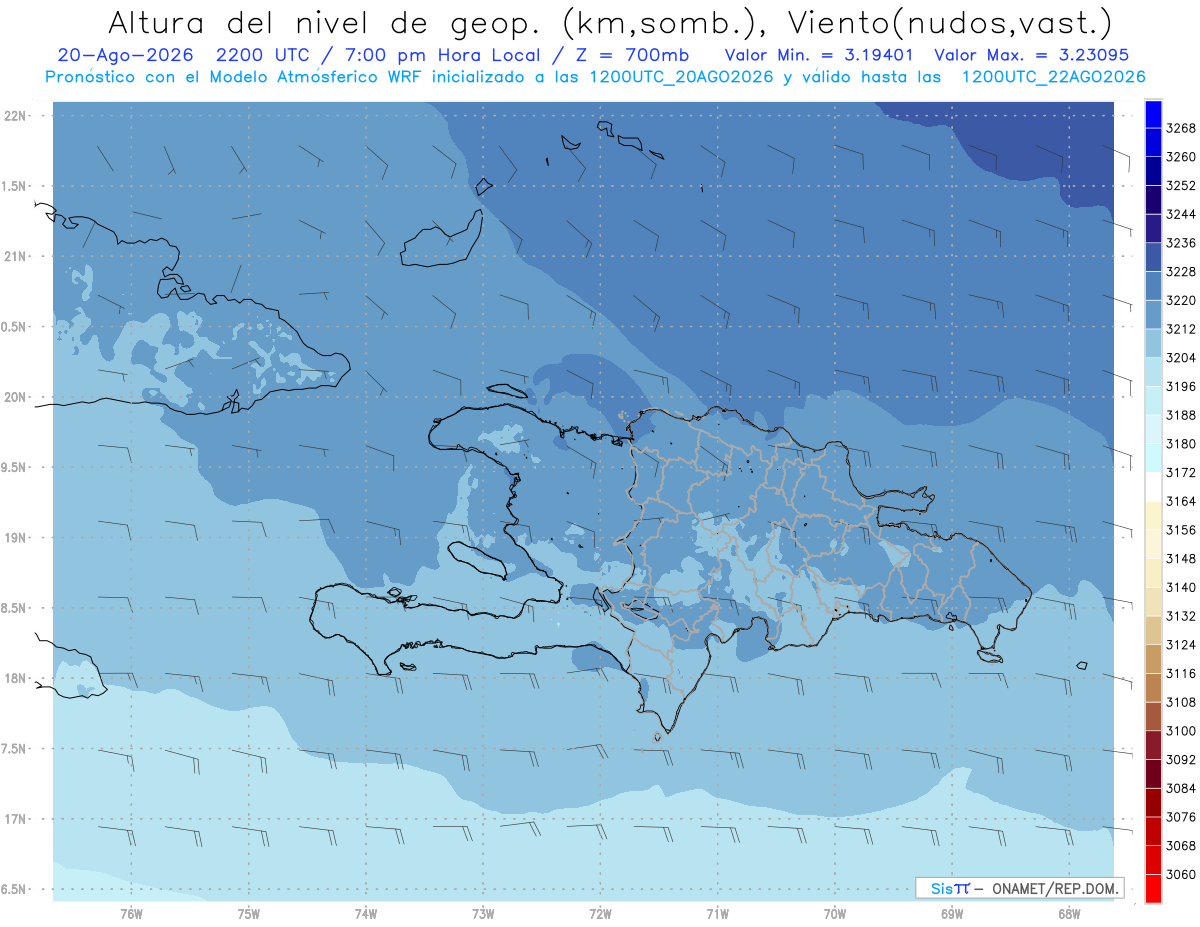1200x927 pixels.
Task: Click the '69W' longitude label
Action: tap(952, 914)
